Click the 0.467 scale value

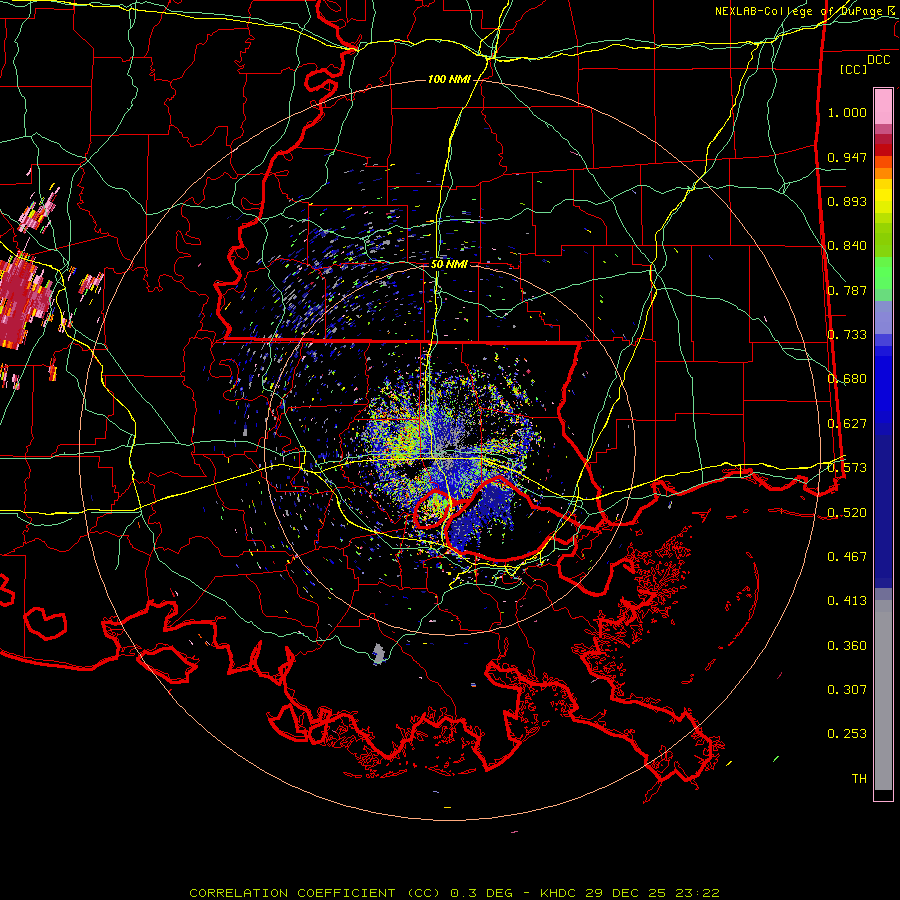pyautogui.click(x=847, y=557)
